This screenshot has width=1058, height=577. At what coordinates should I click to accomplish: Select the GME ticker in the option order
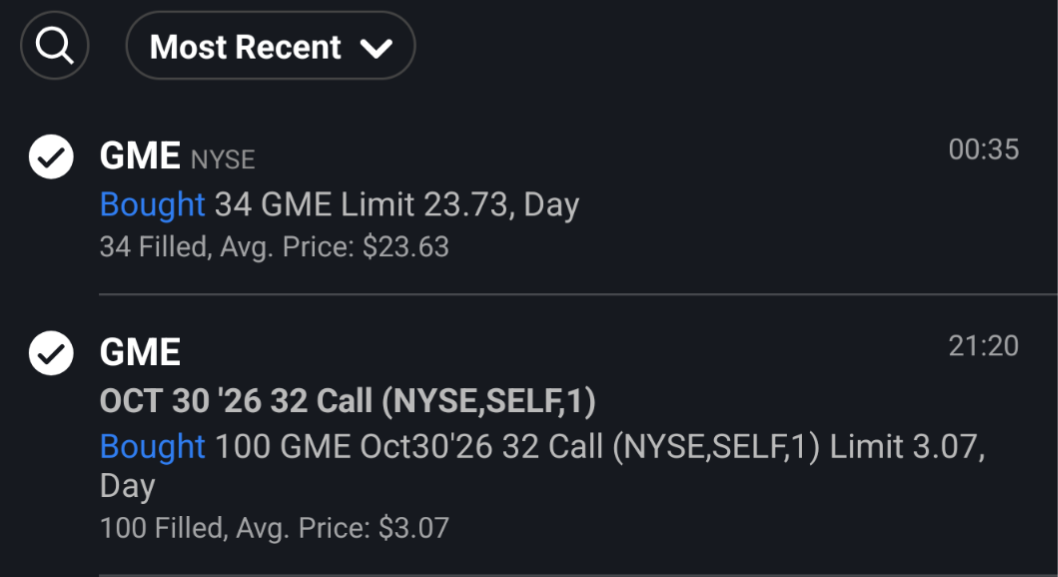[x=140, y=353]
